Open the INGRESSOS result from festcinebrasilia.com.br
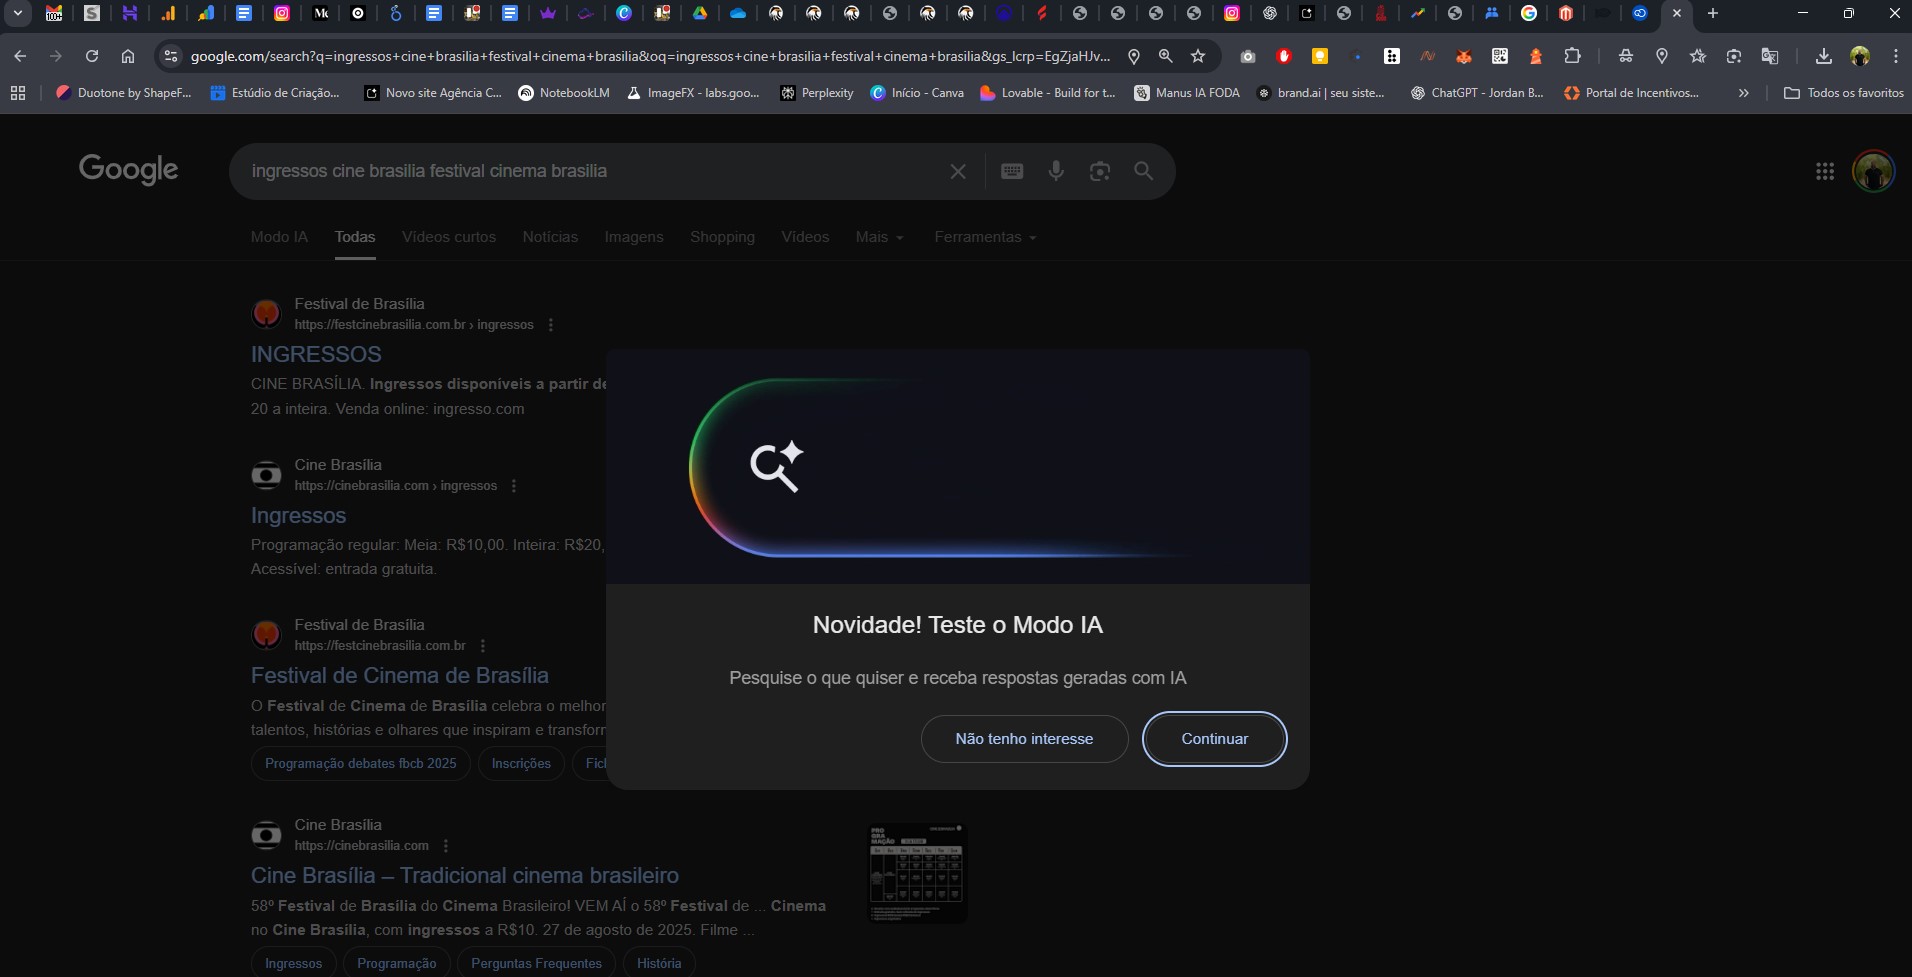 [x=315, y=354]
